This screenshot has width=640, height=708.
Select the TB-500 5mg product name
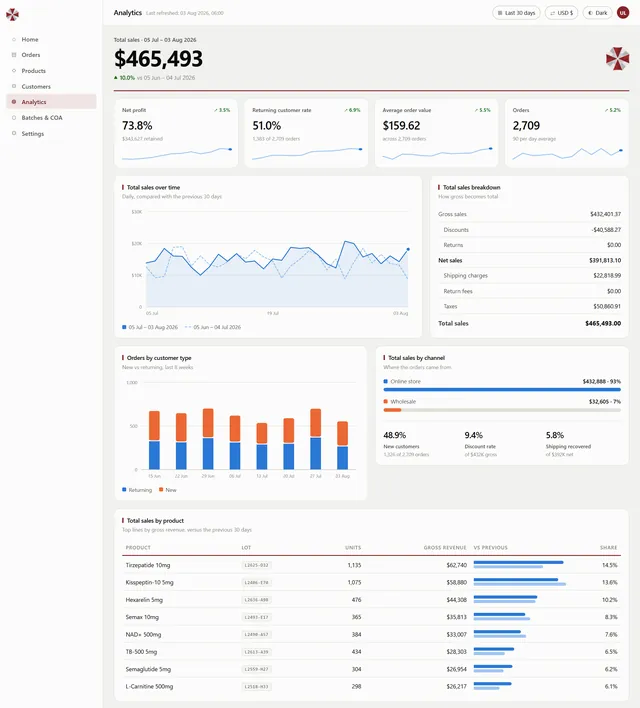[141, 652]
